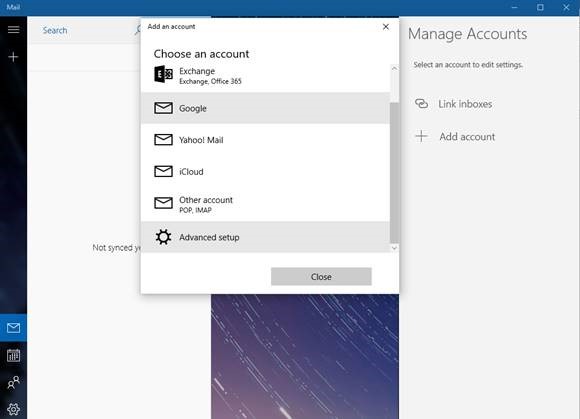Image resolution: width=580 pixels, height=419 pixels.
Task: Select the Yahoo! Mail account option
Action: pyautogui.click(x=265, y=140)
